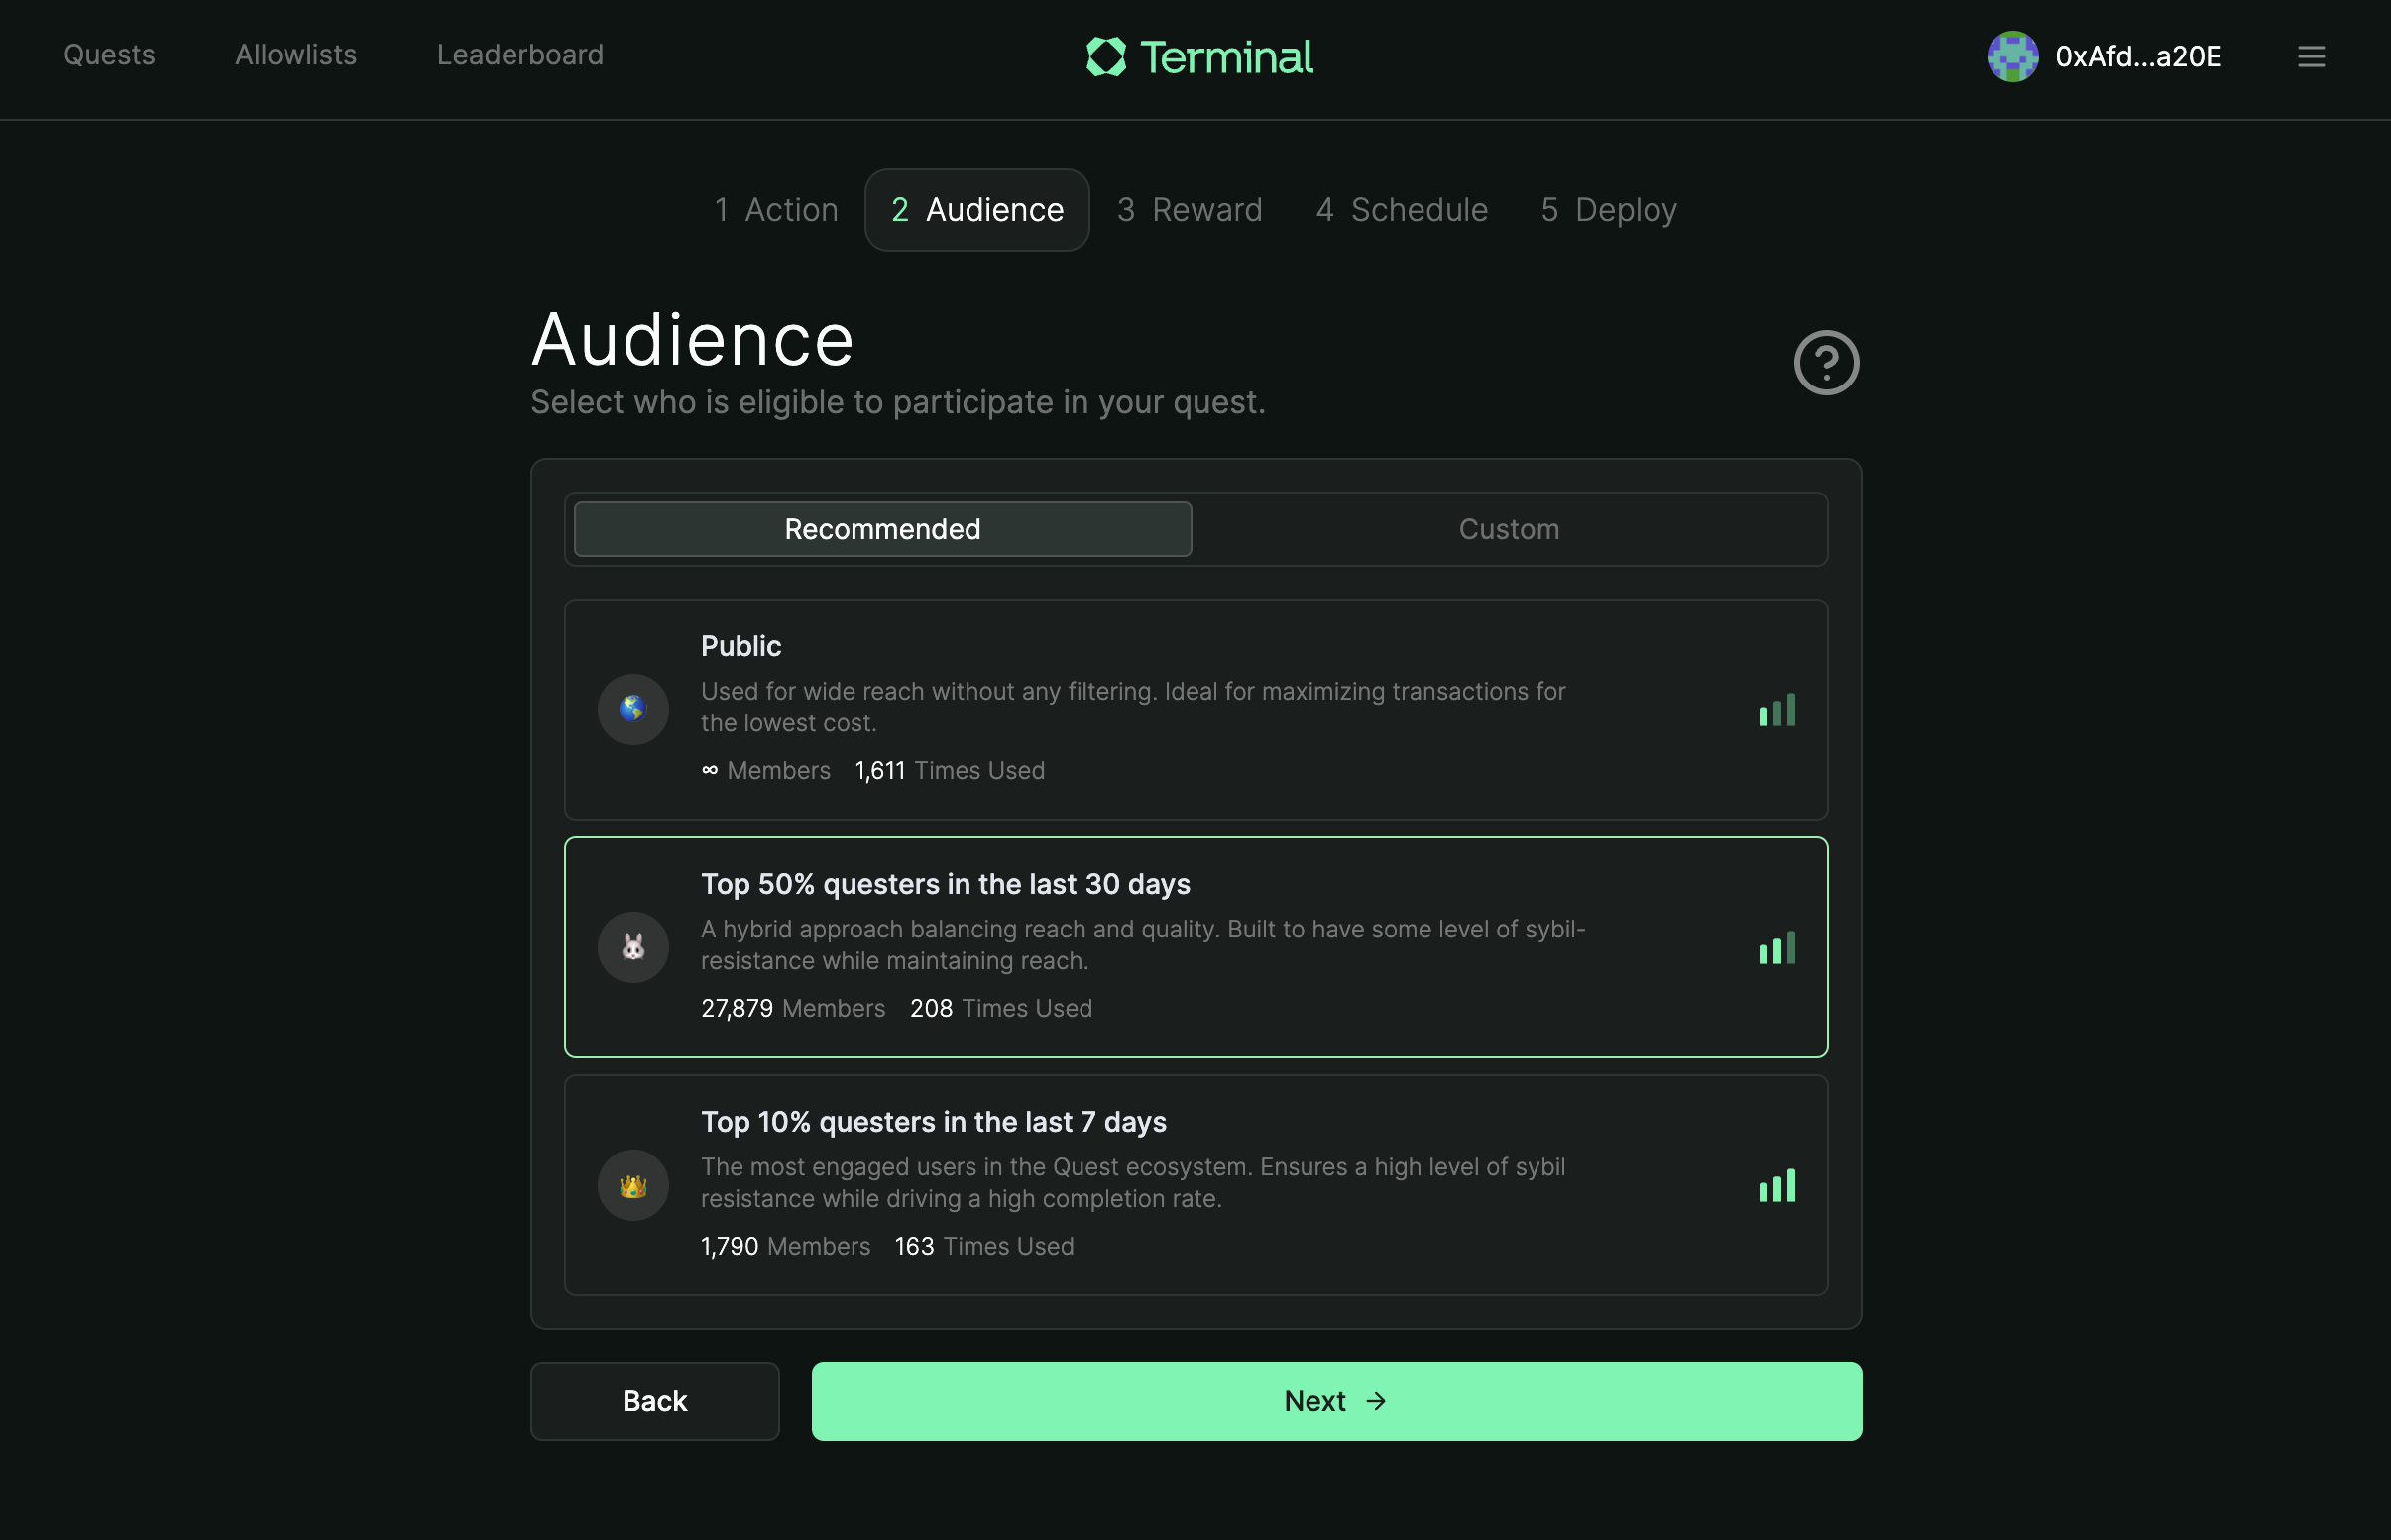Screen dimensions: 2391x1540
Task: Select Top 10% questers in last 7 days
Action: pyautogui.click(x=1195, y=1185)
